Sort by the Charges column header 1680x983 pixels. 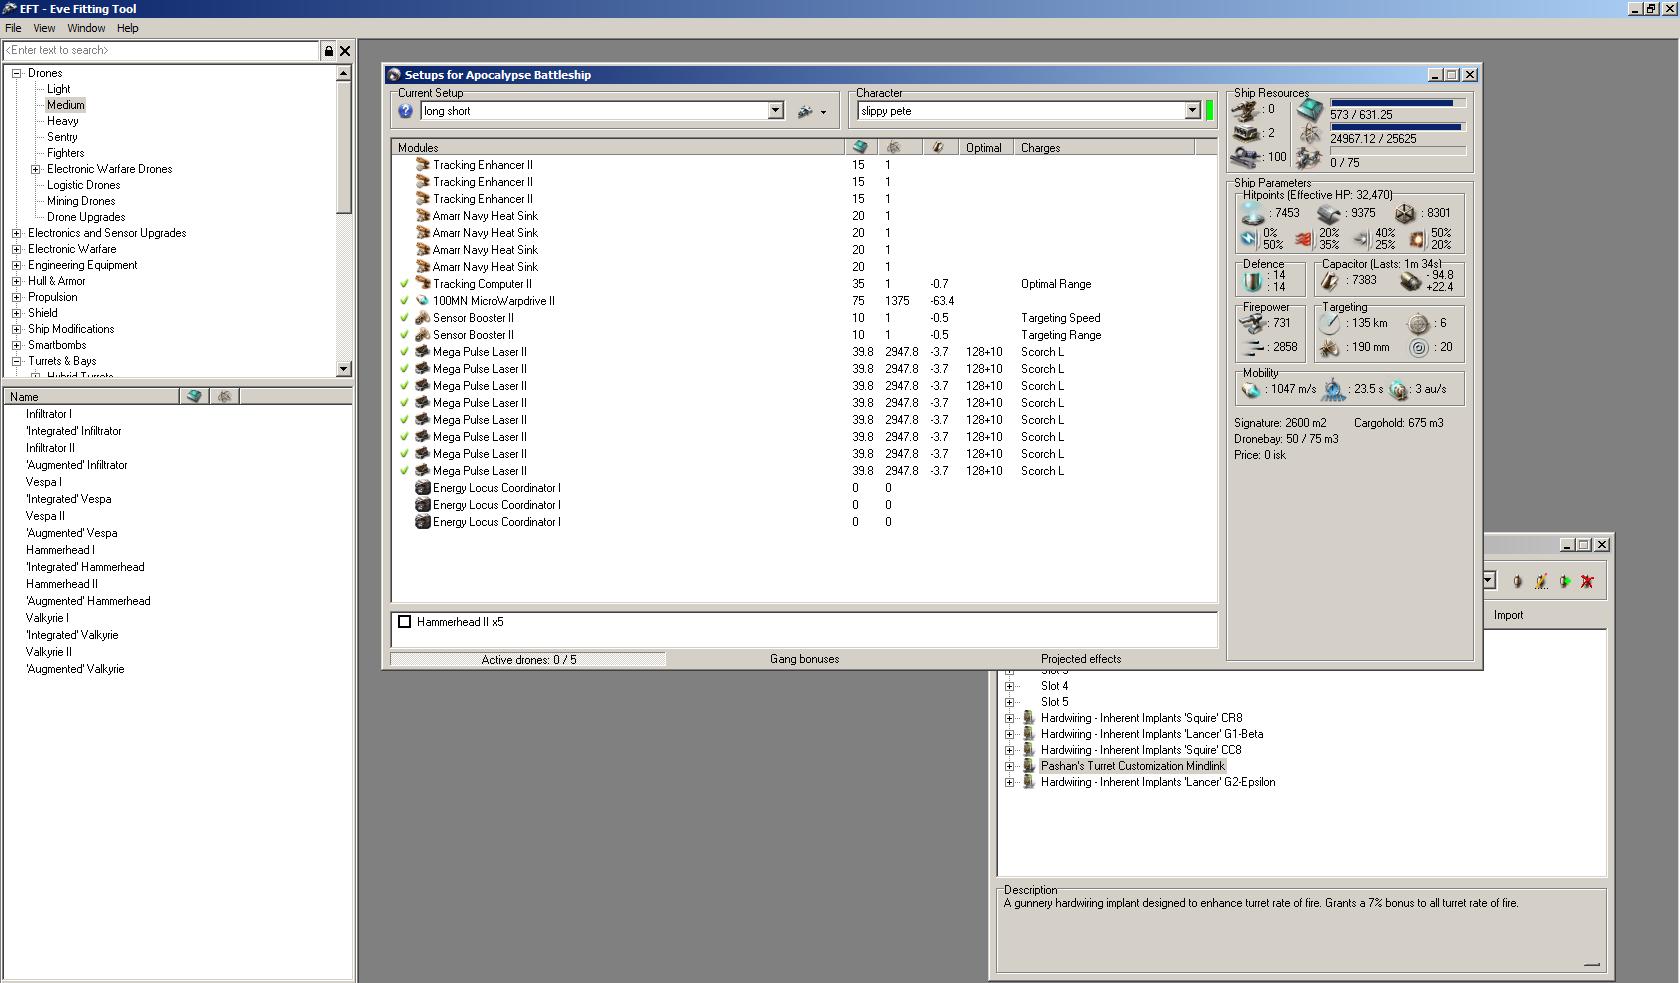(1104, 147)
